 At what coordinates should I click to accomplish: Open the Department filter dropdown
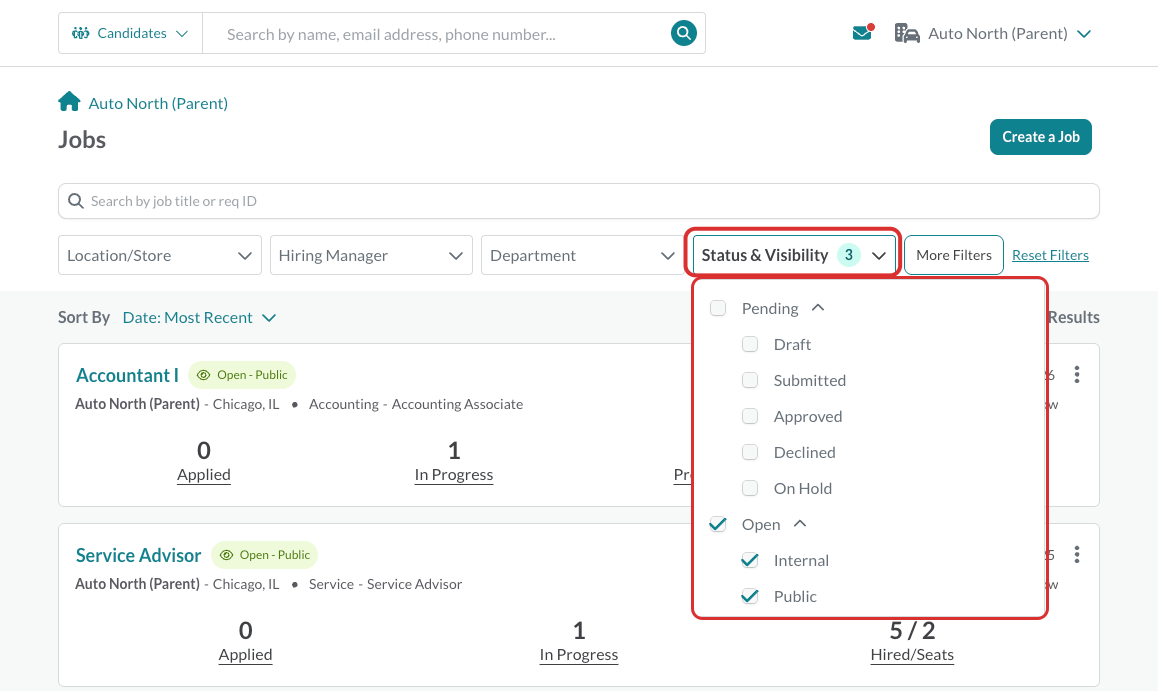point(582,255)
